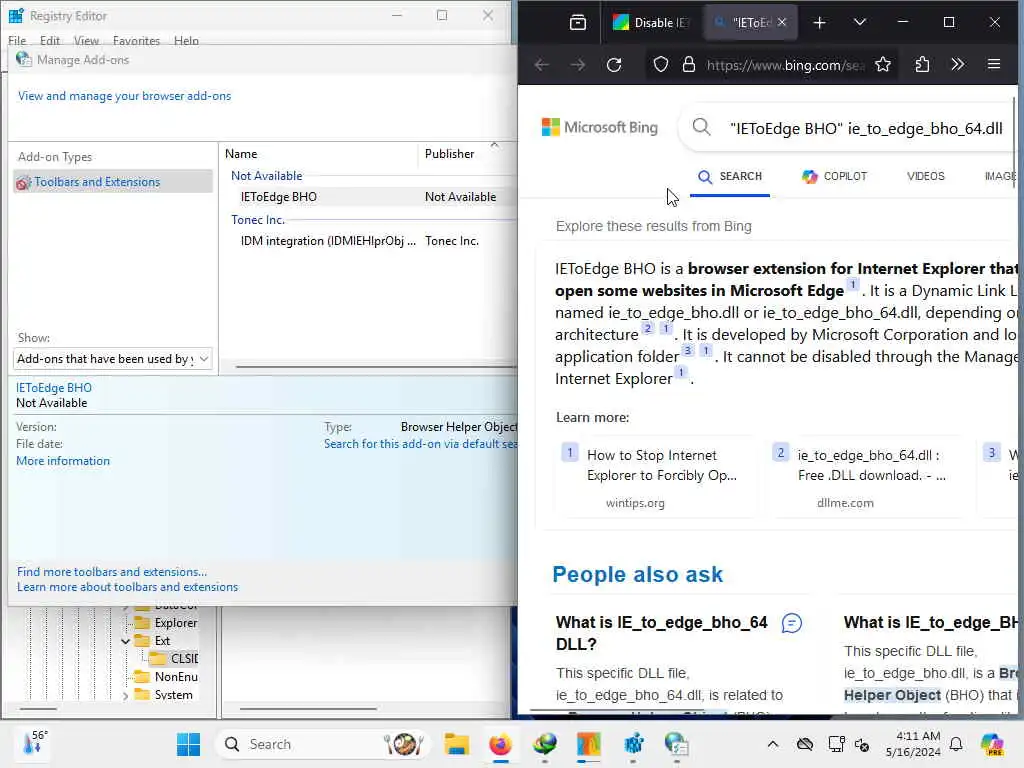Screen dimensions: 1024x768
Task: Edit the Bing search query box
Action: point(865,129)
